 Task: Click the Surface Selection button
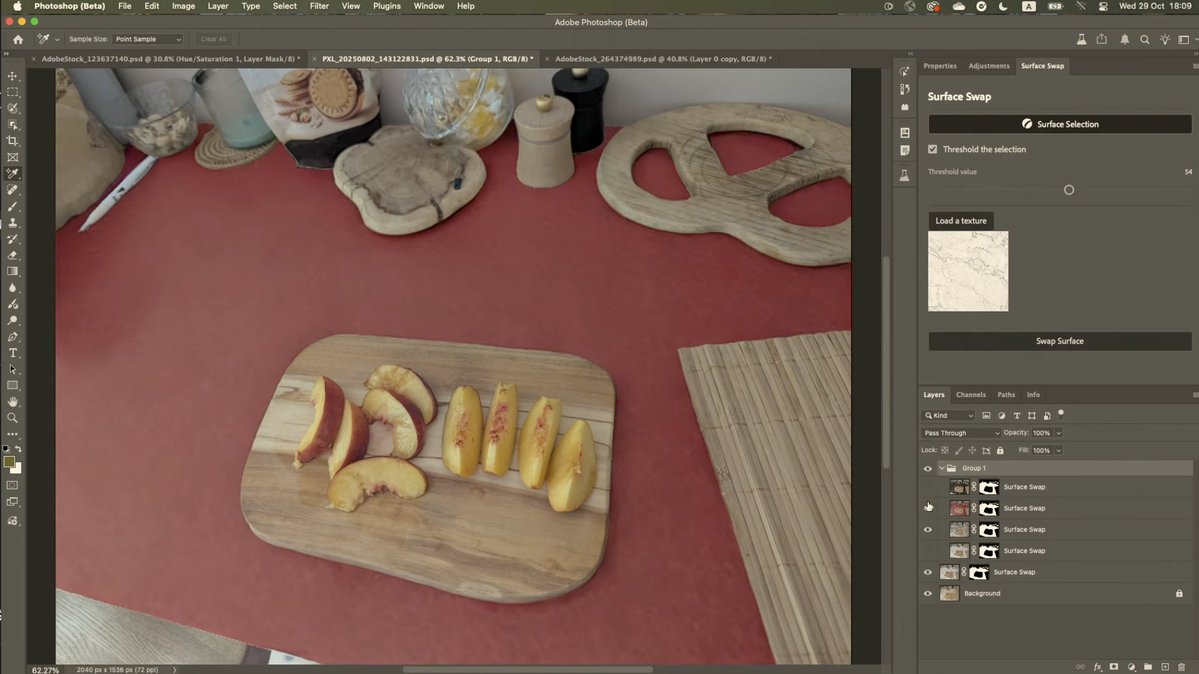(x=1059, y=124)
